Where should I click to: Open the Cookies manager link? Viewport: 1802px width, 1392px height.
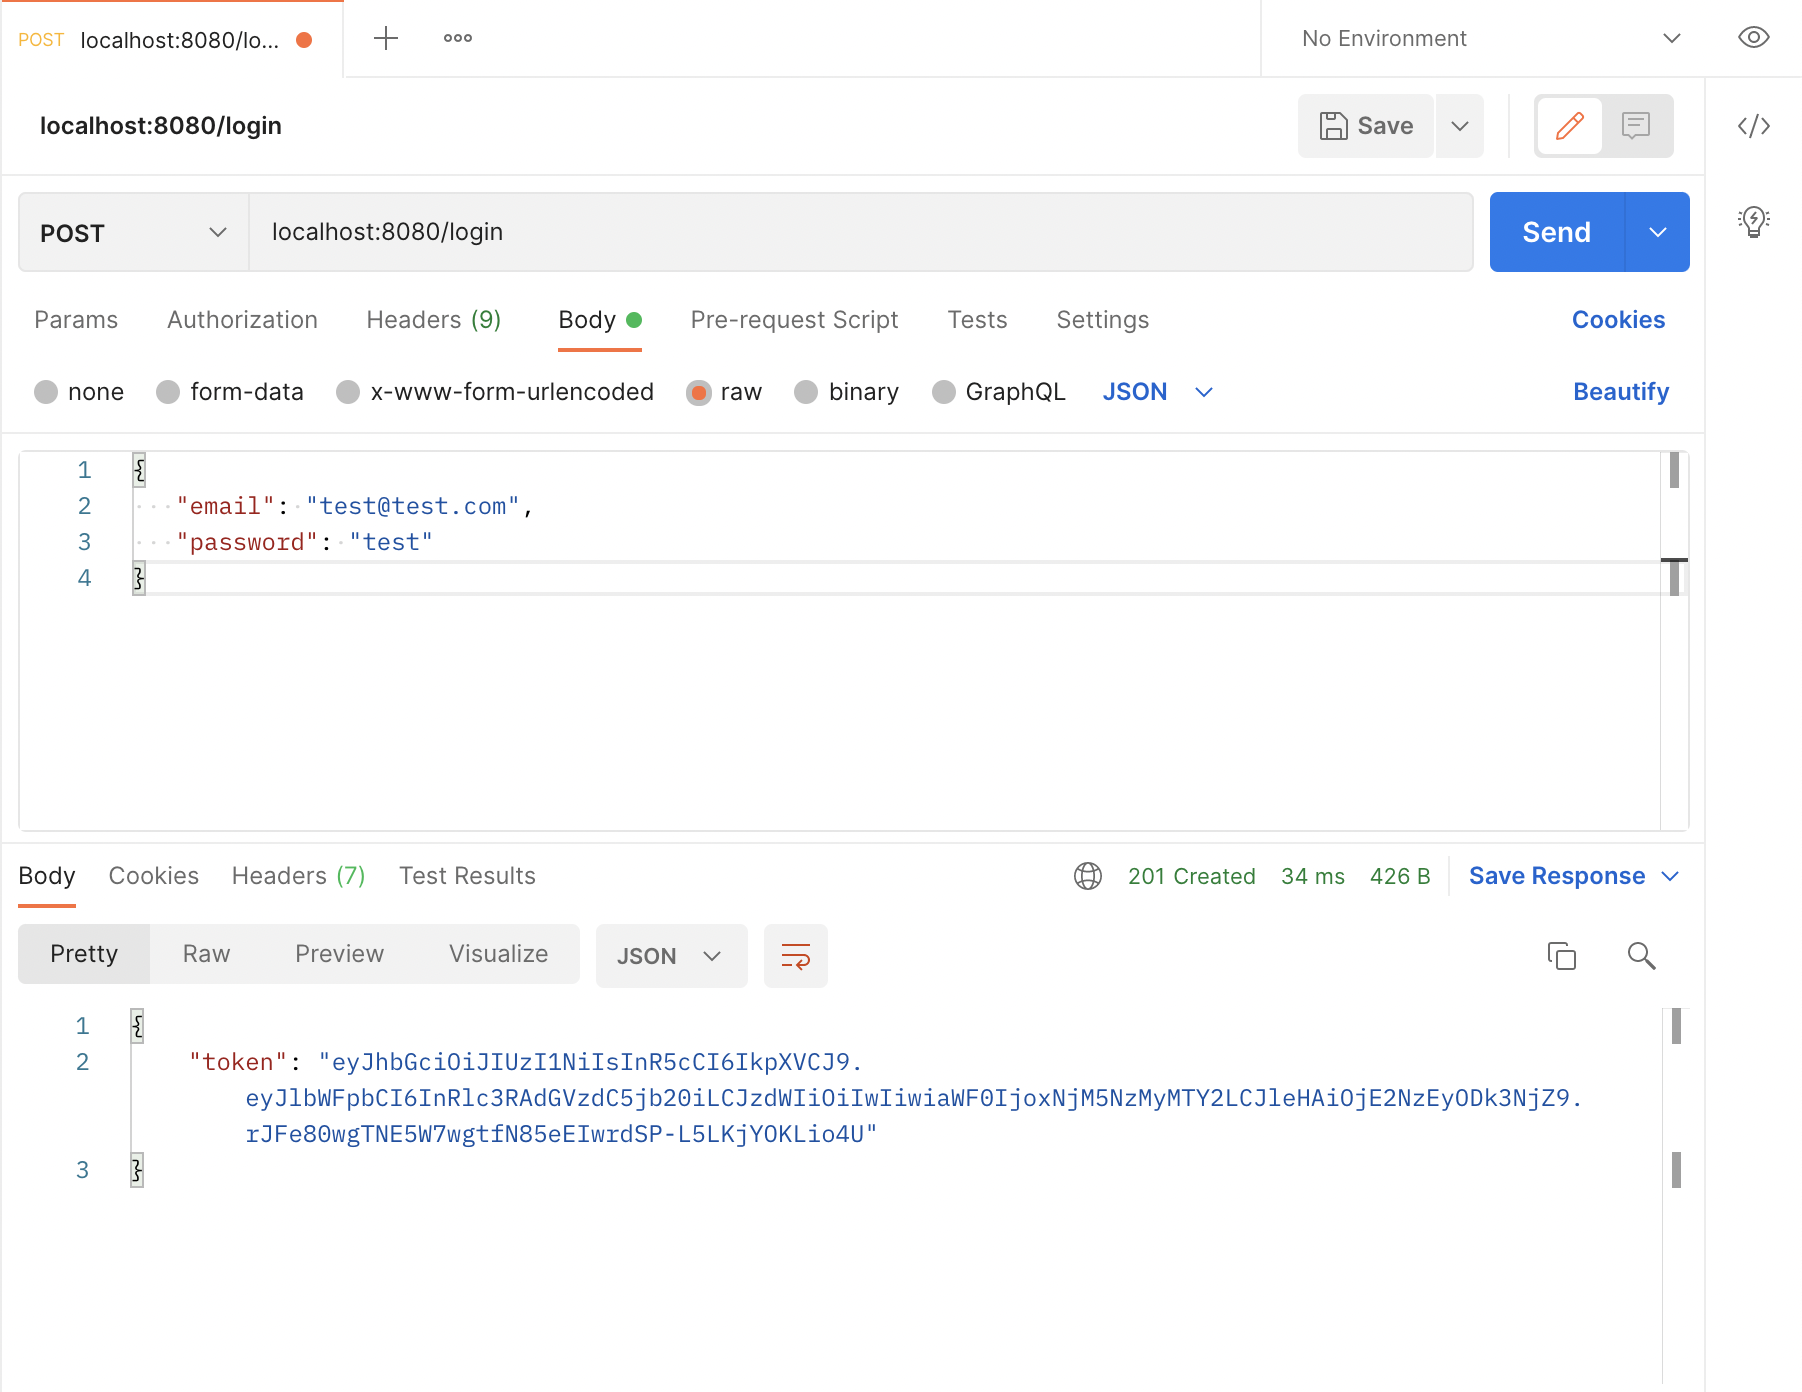pyautogui.click(x=1618, y=320)
